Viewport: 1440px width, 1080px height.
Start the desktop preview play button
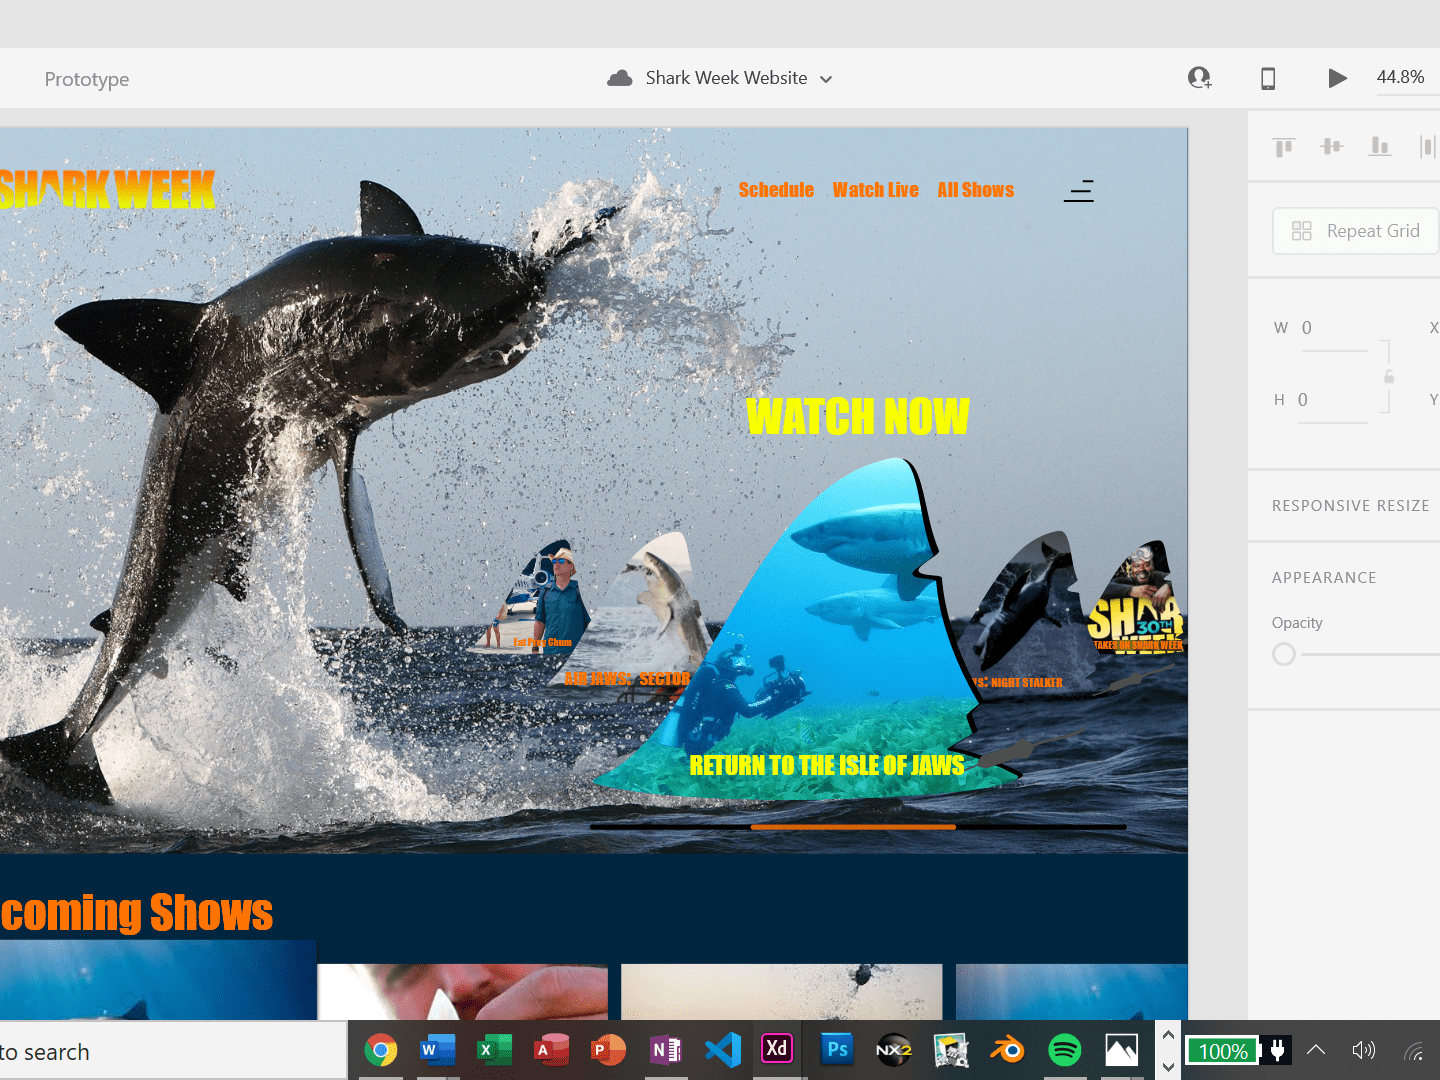(x=1337, y=78)
